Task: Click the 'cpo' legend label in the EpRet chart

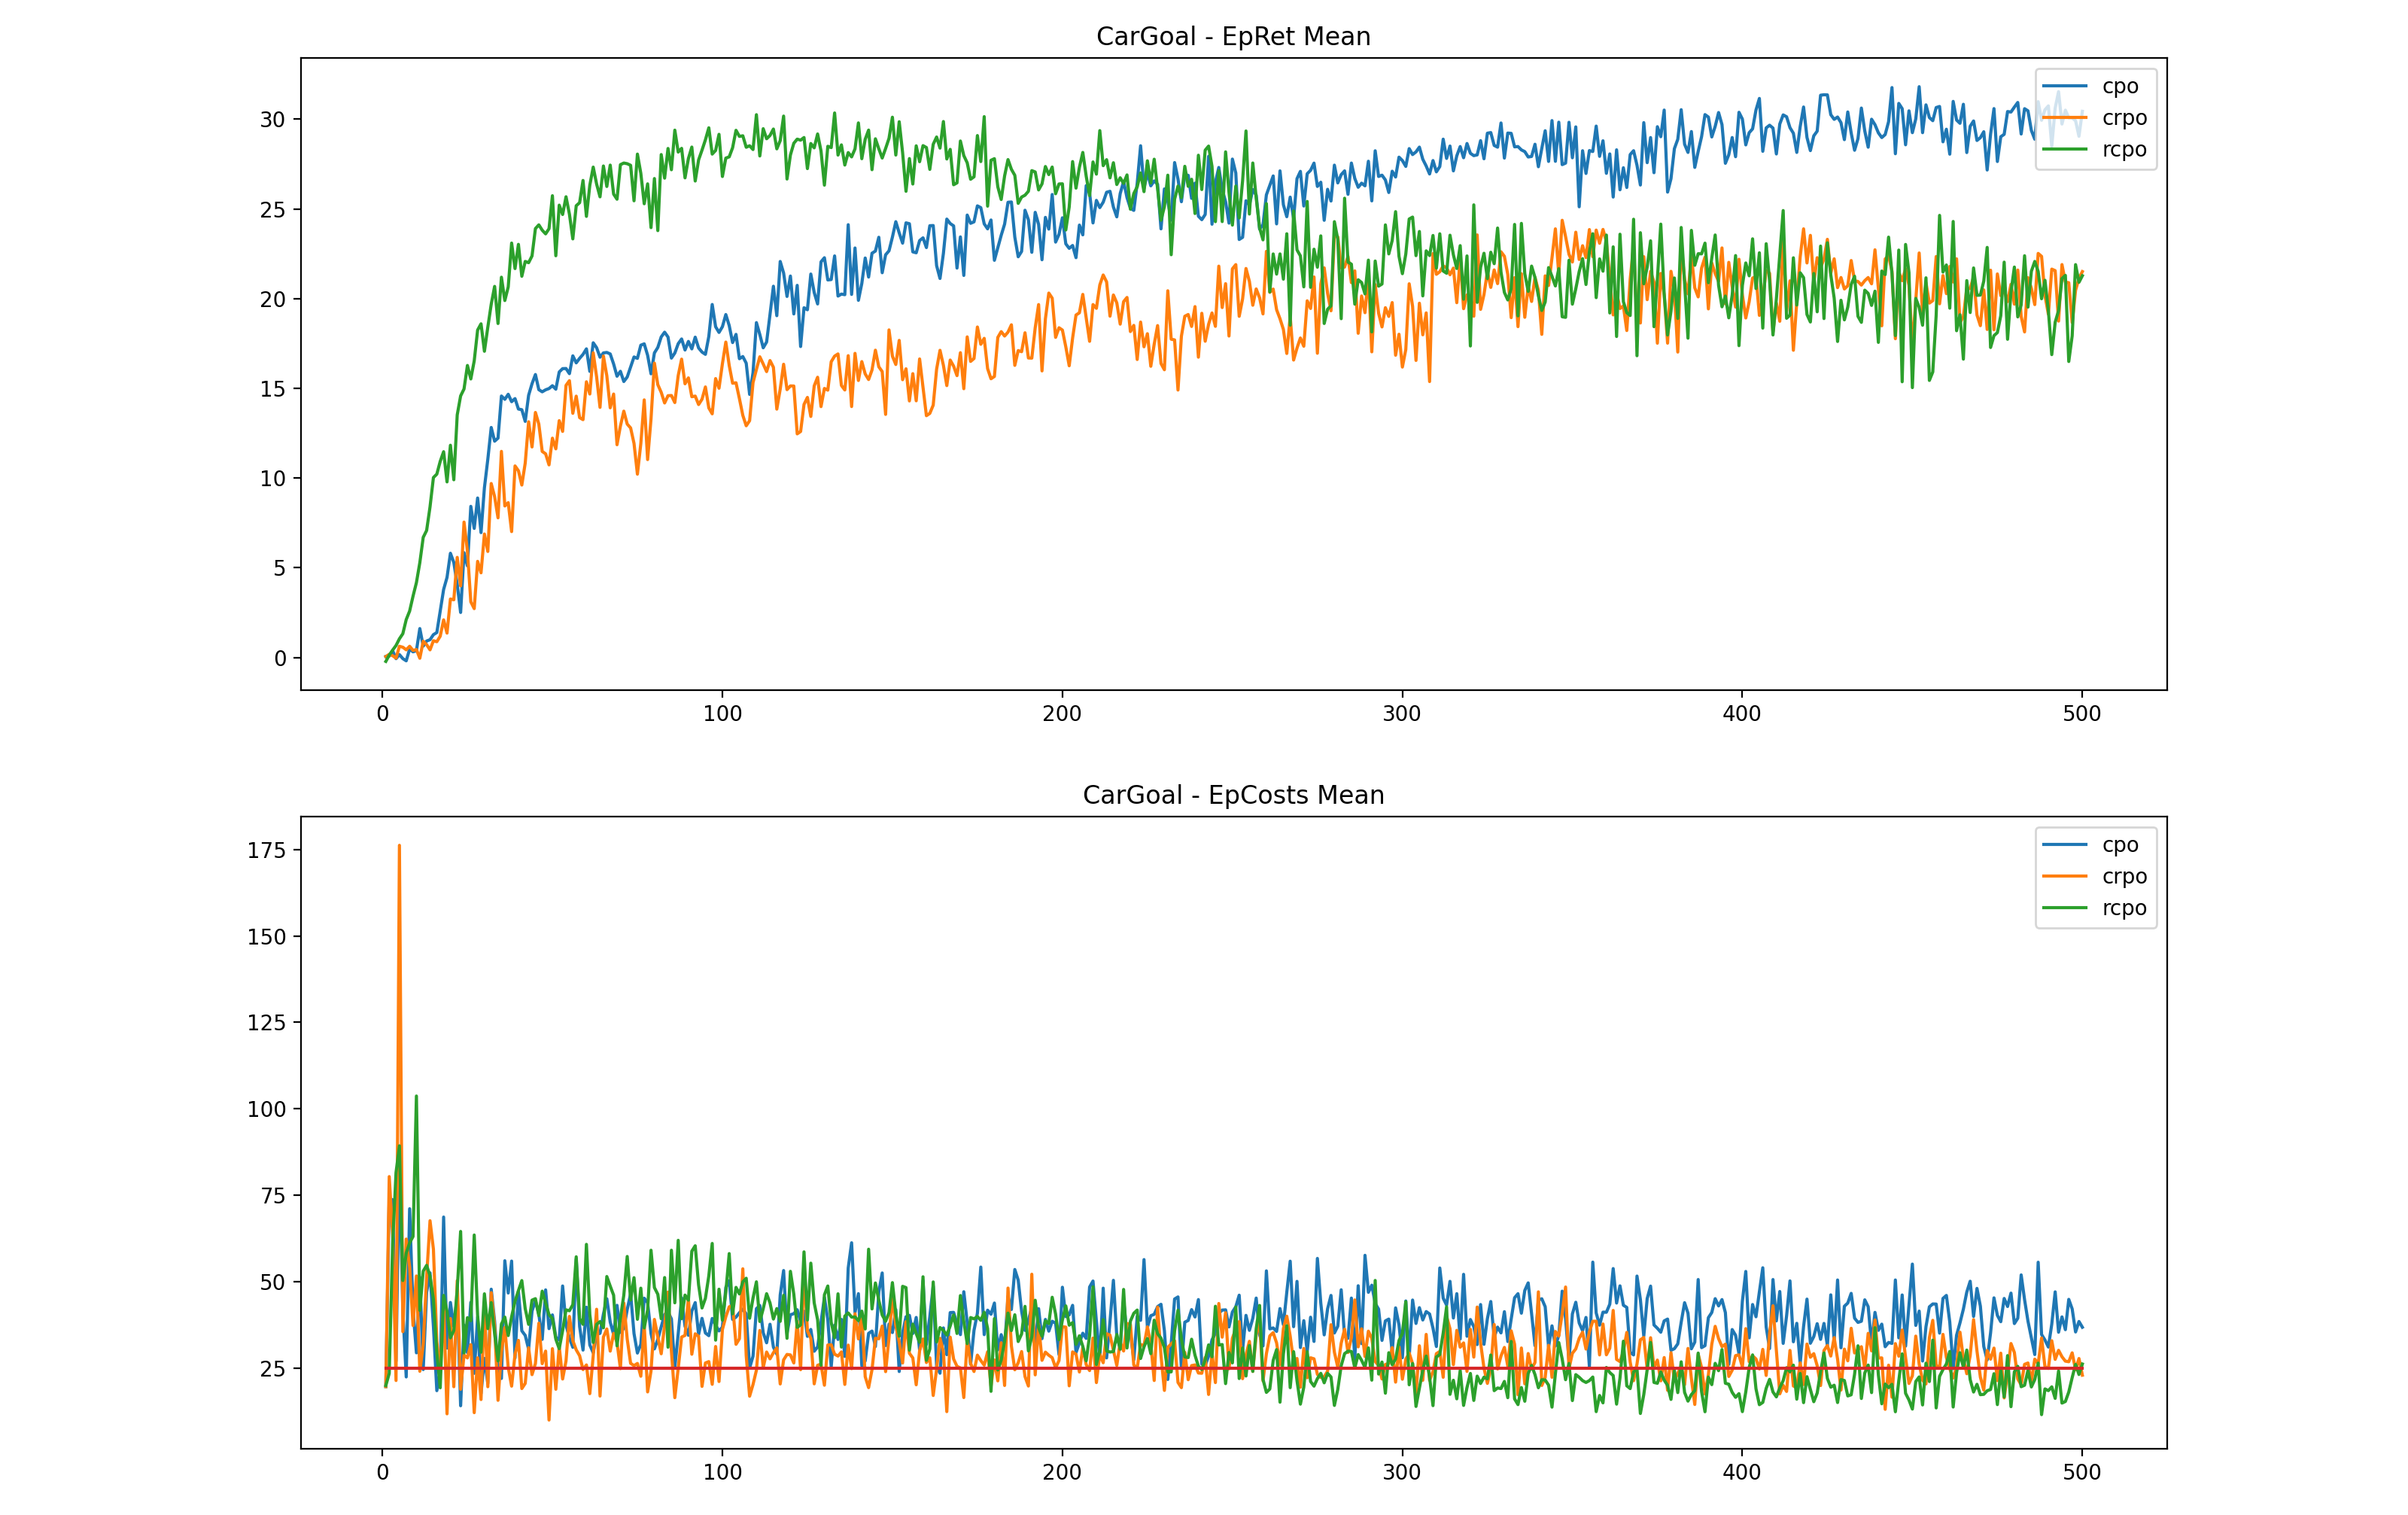Action: [x=2120, y=86]
